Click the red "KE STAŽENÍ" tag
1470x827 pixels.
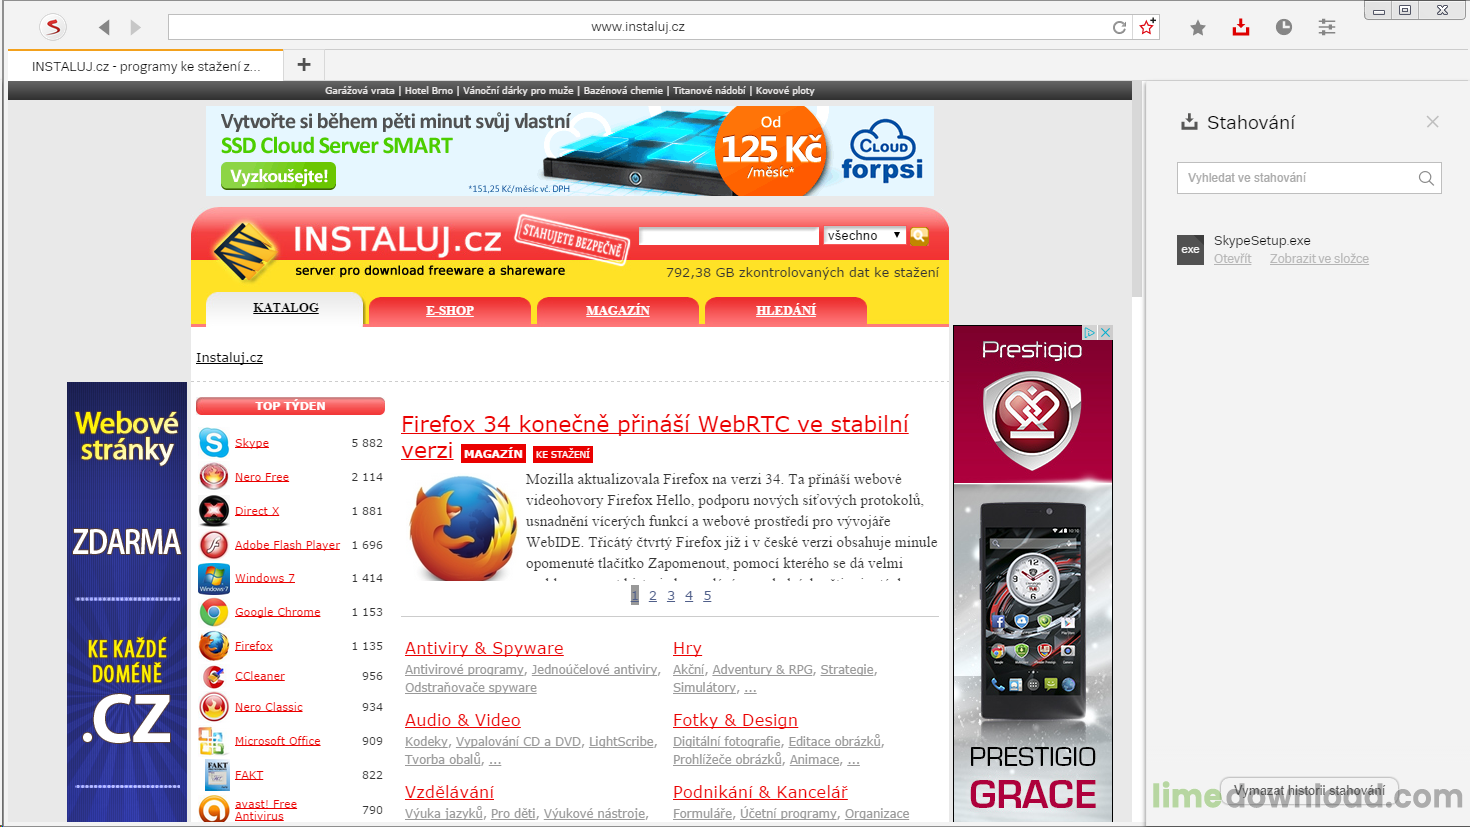coord(563,454)
